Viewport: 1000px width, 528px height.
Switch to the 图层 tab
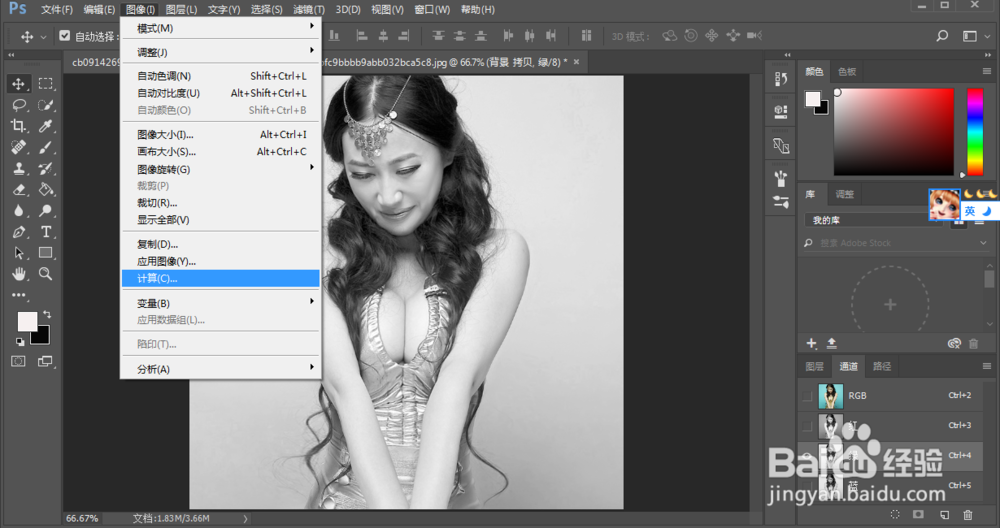(815, 366)
